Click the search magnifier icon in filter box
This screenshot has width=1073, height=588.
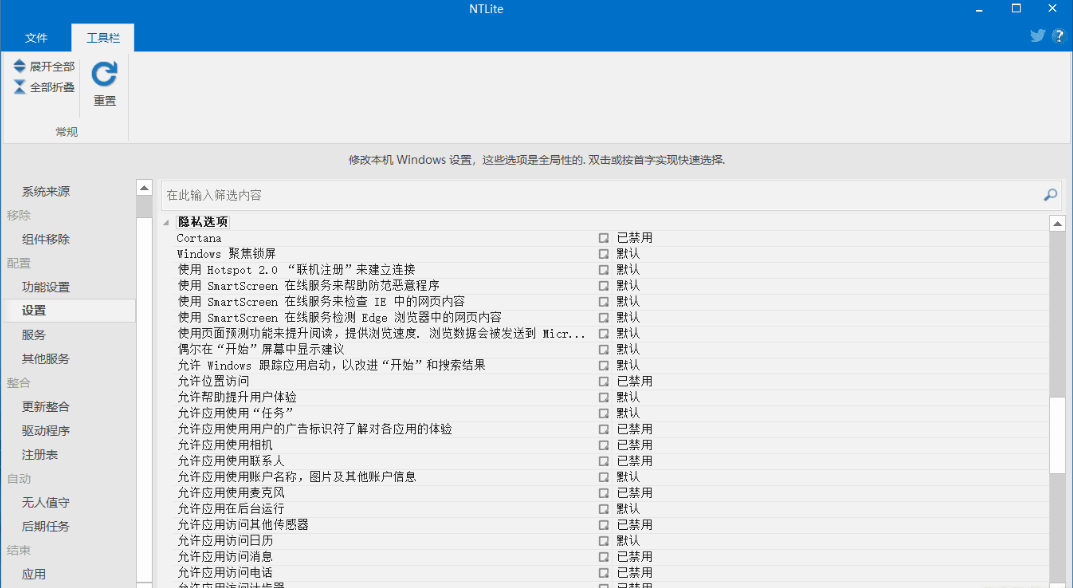click(1050, 195)
